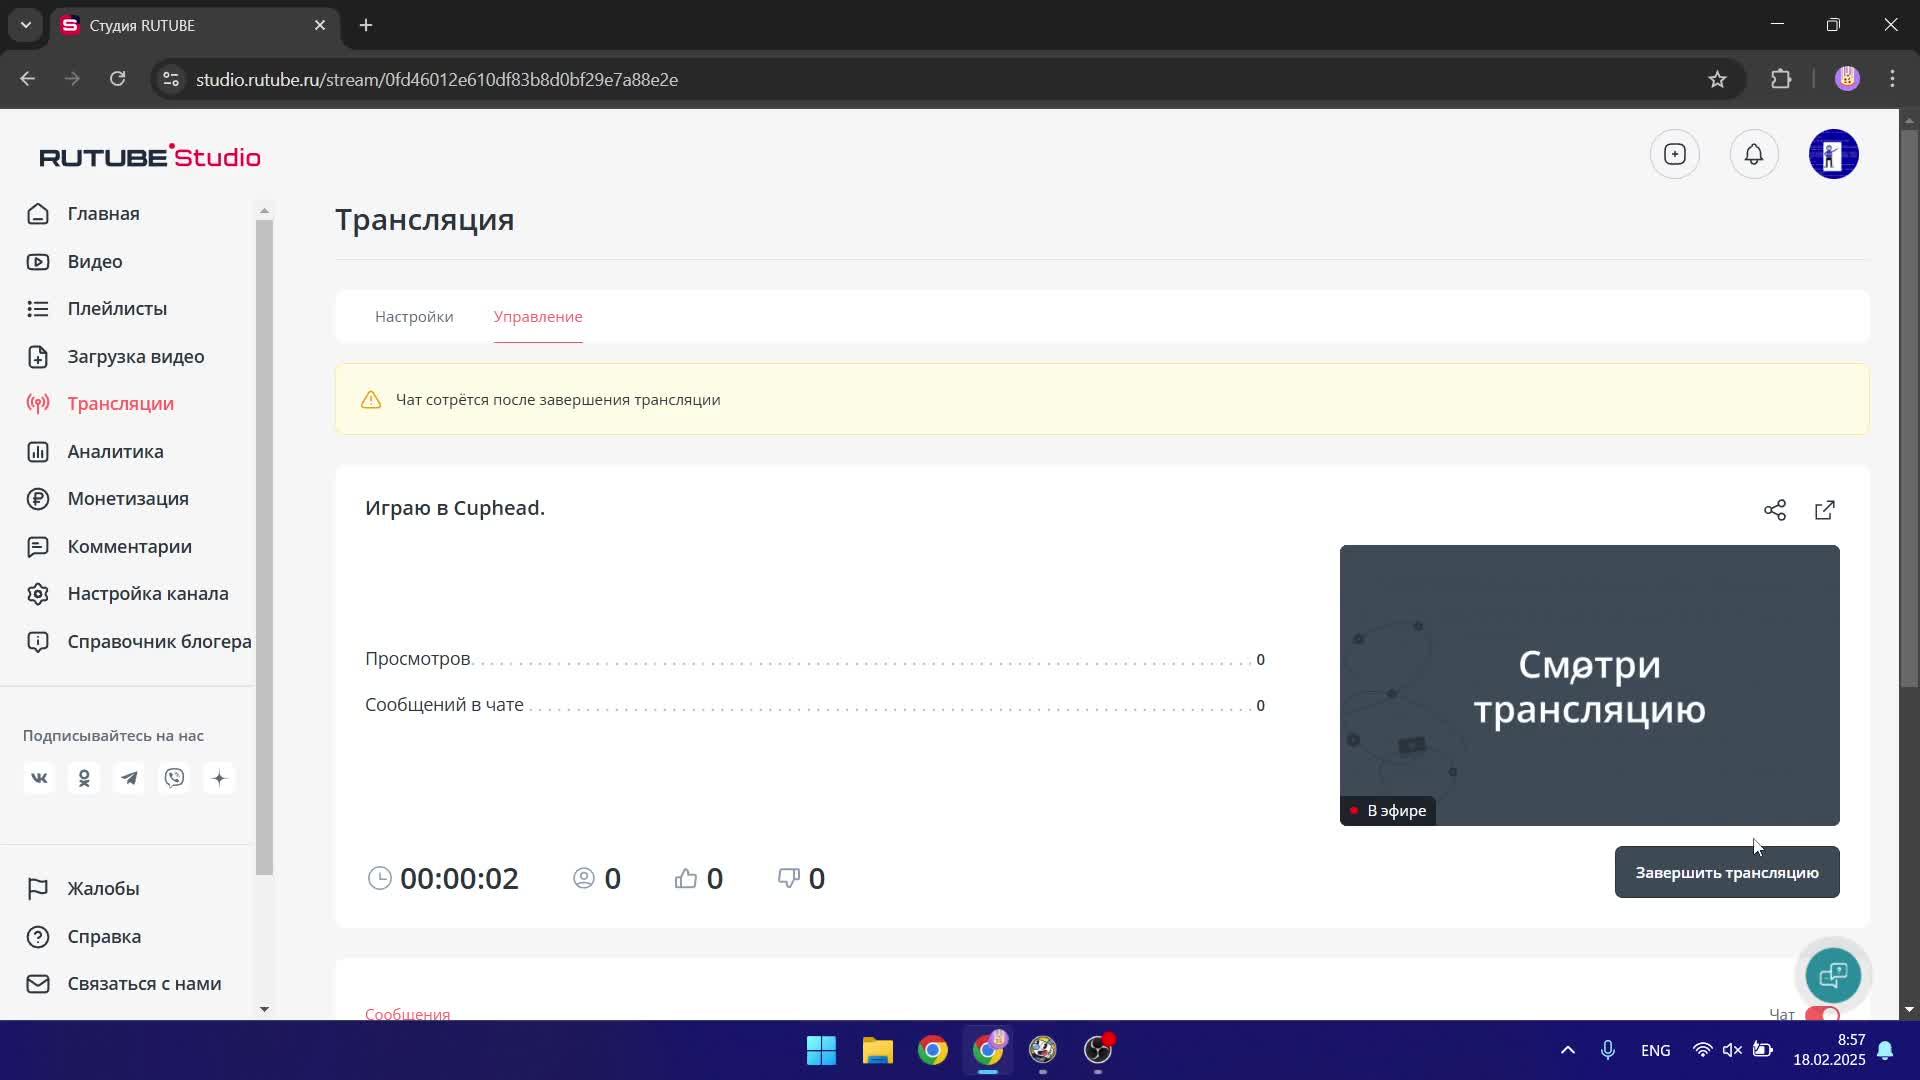The width and height of the screenshot is (1920, 1080).
Task: Open the Сообщения link
Action: pos(407,1013)
